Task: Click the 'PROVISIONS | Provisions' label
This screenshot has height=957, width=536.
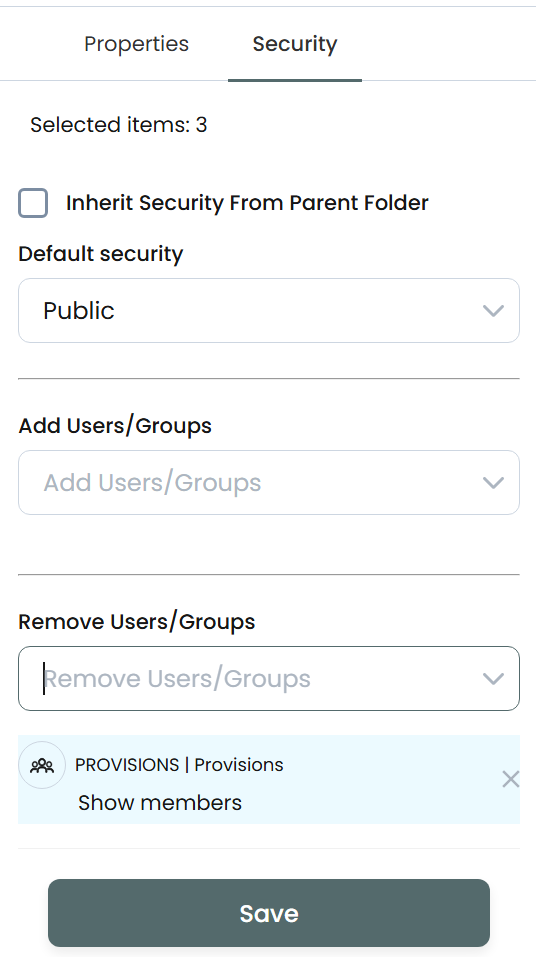Action: 179,765
